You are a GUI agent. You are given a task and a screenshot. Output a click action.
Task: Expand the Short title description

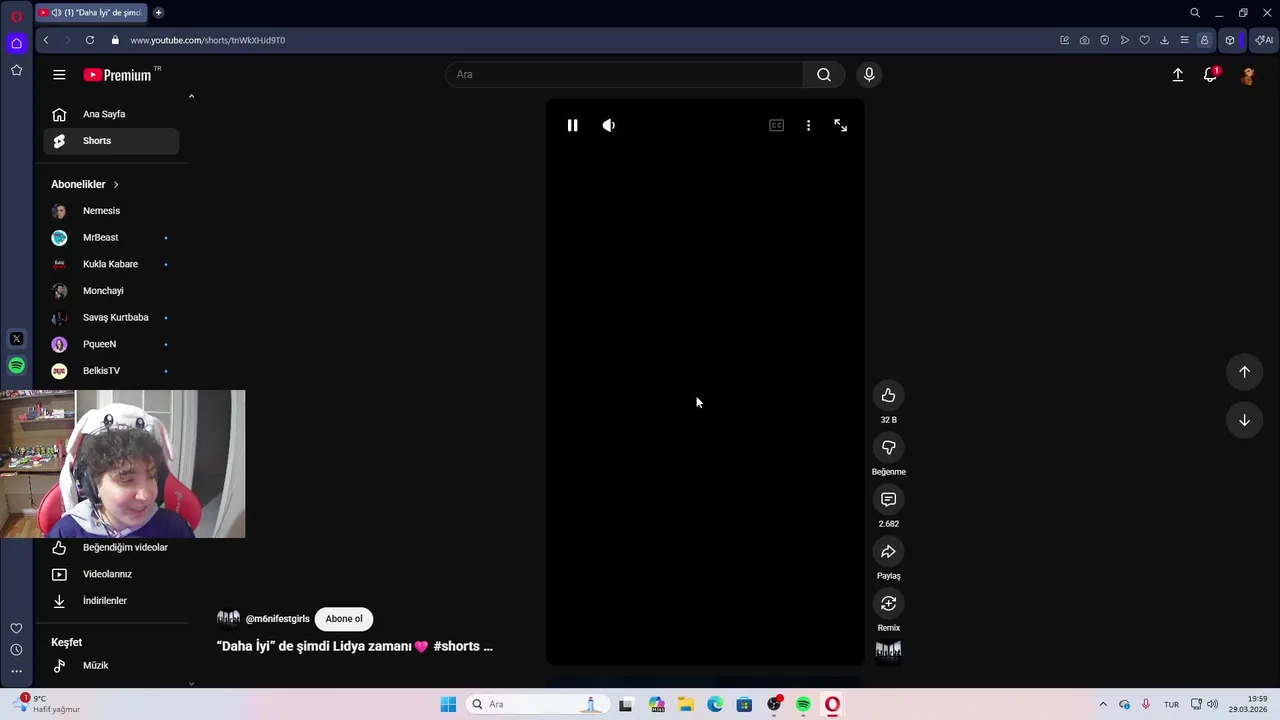pyautogui.click(x=355, y=646)
